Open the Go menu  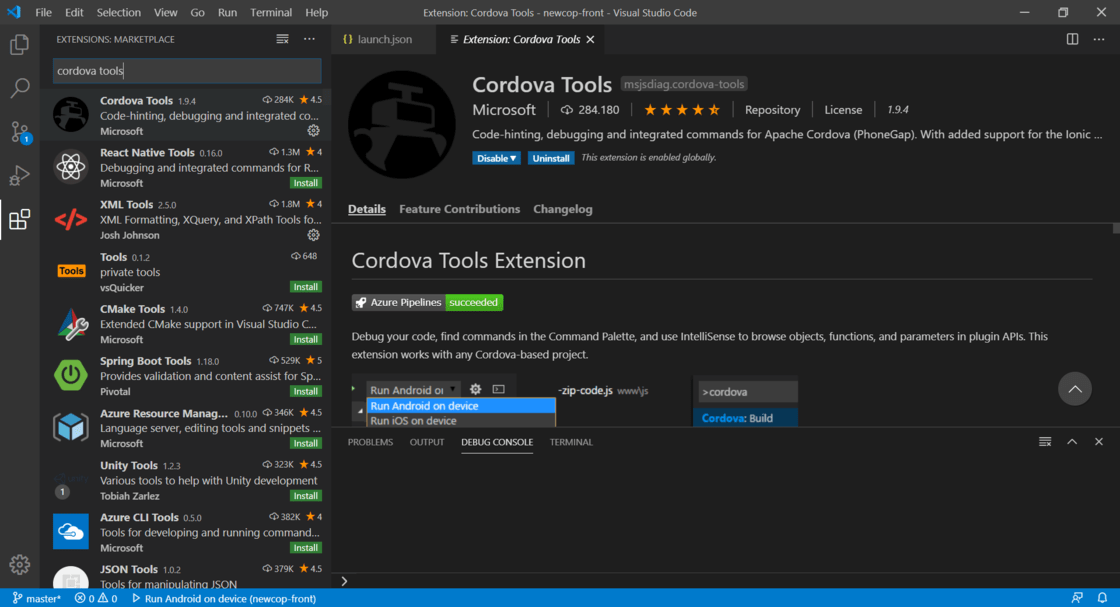(x=197, y=12)
